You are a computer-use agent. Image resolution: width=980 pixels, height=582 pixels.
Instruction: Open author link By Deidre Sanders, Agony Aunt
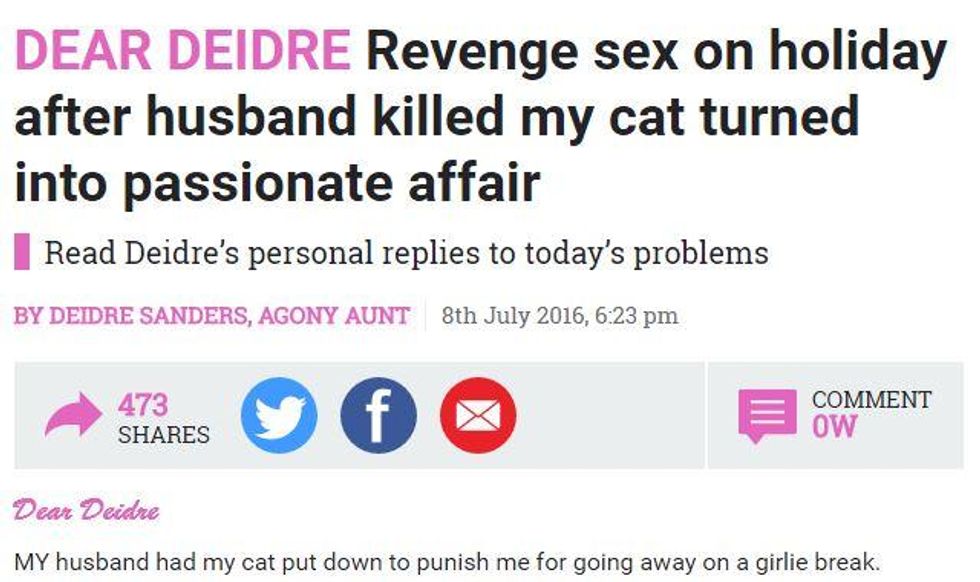click(x=212, y=315)
